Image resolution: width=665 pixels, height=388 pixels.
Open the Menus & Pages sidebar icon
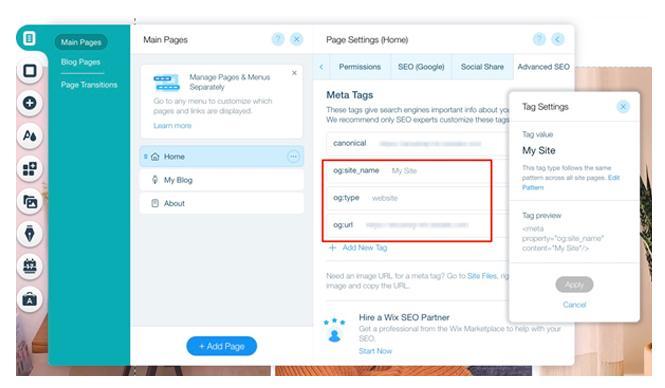[29, 39]
